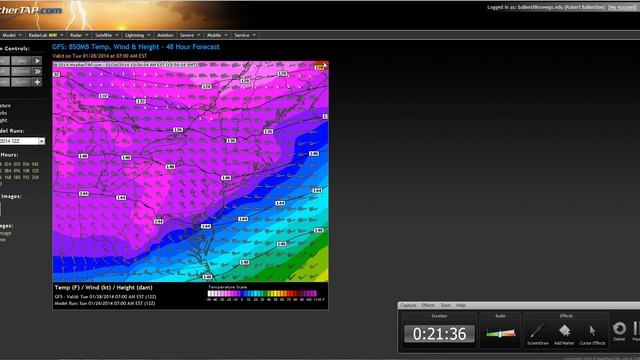Click the Temperature Scale color bar
The image size is (640, 360).
[262, 293]
